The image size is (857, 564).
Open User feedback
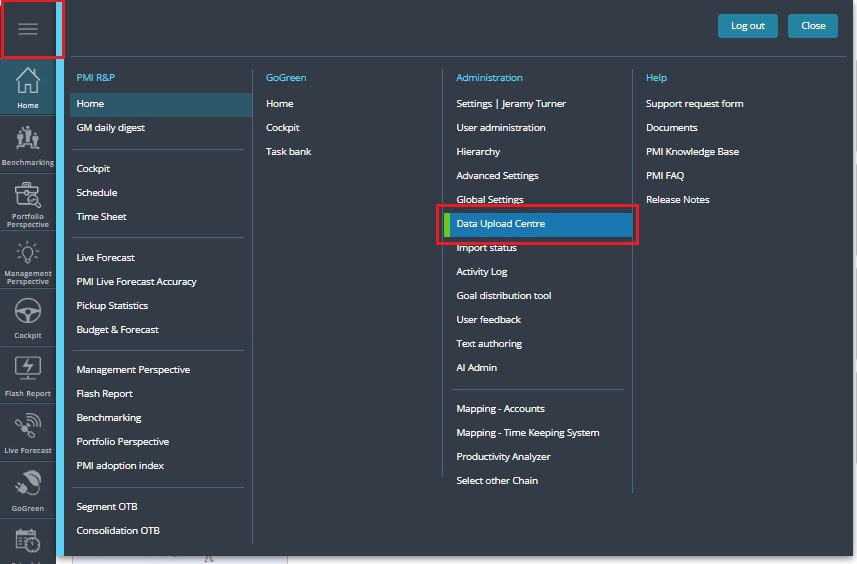pos(488,320)
